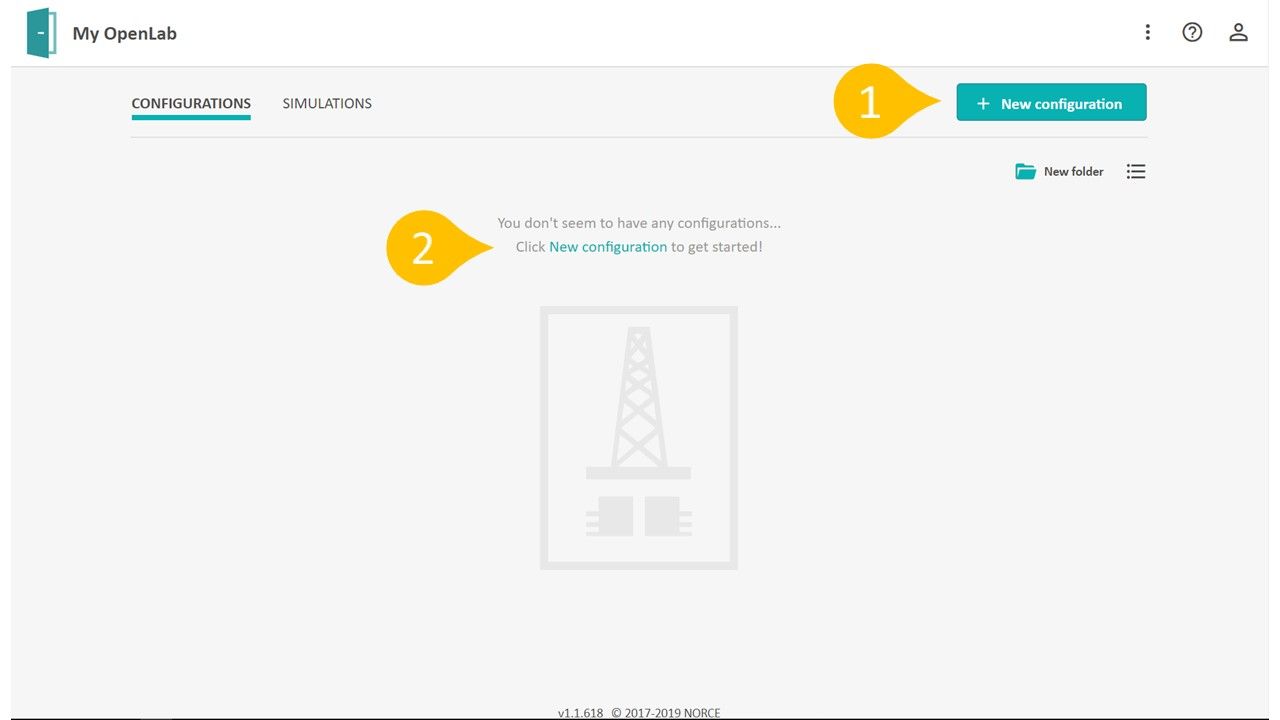Click the drilling rig placeholder illustration
The image size is (1280, 720).
click(638, 438)
